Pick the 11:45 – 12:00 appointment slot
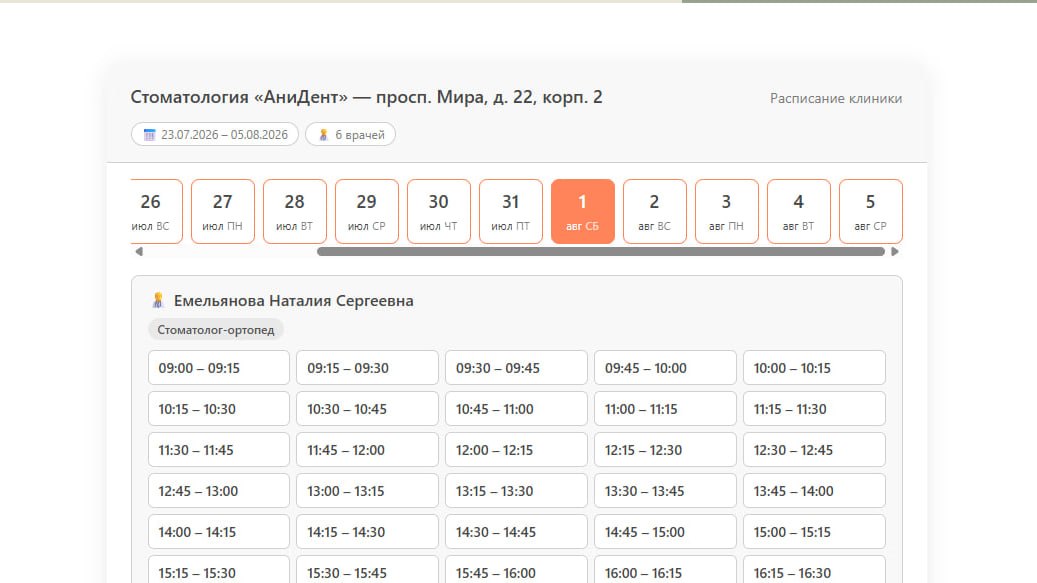 click(368, 449)
